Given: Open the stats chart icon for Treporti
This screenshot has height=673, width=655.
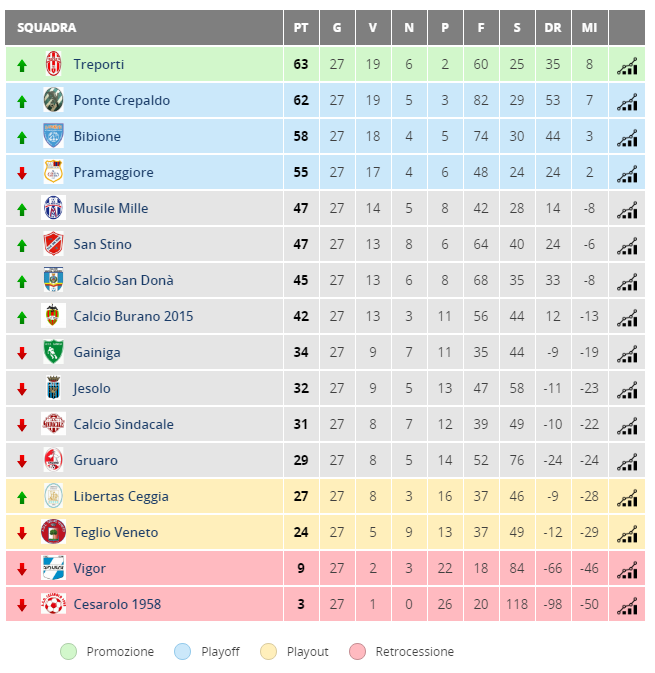Looking at the screenshot, I should click(x=627, y=66).
